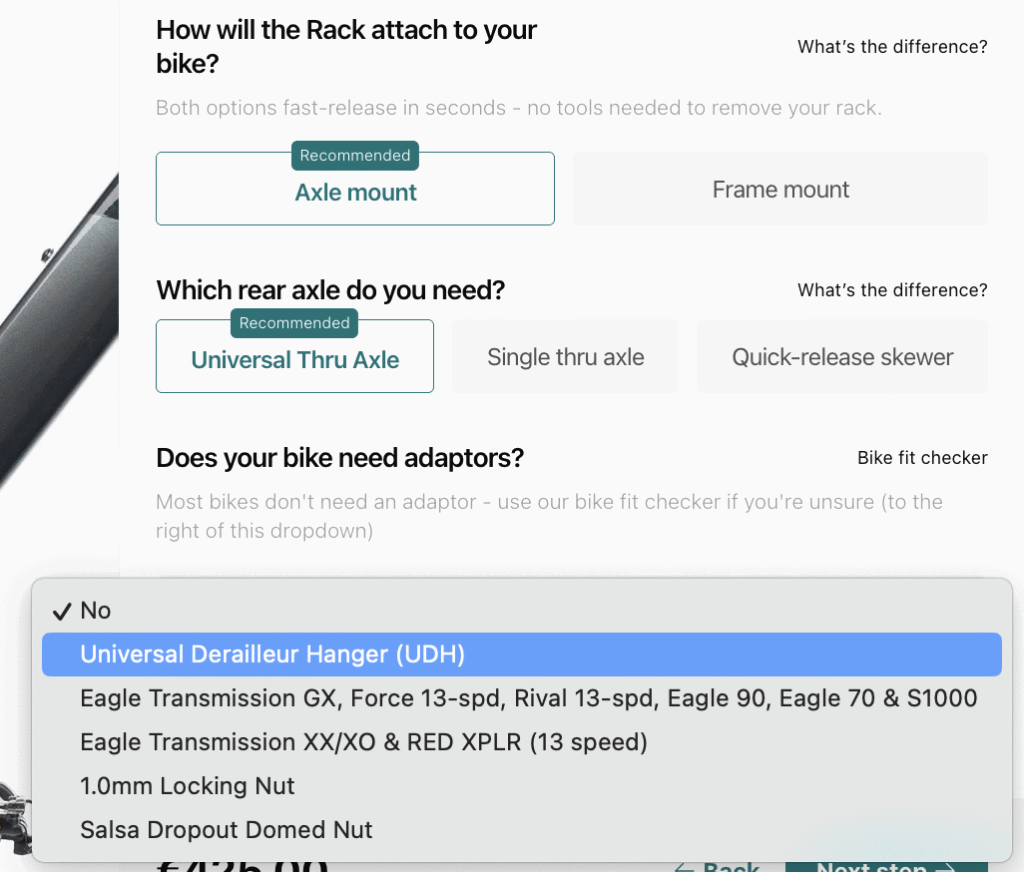The width and height of the screenshot is (1024, 872).
Task: Choose Frame mount attachment
Action: tap(780, 189)
